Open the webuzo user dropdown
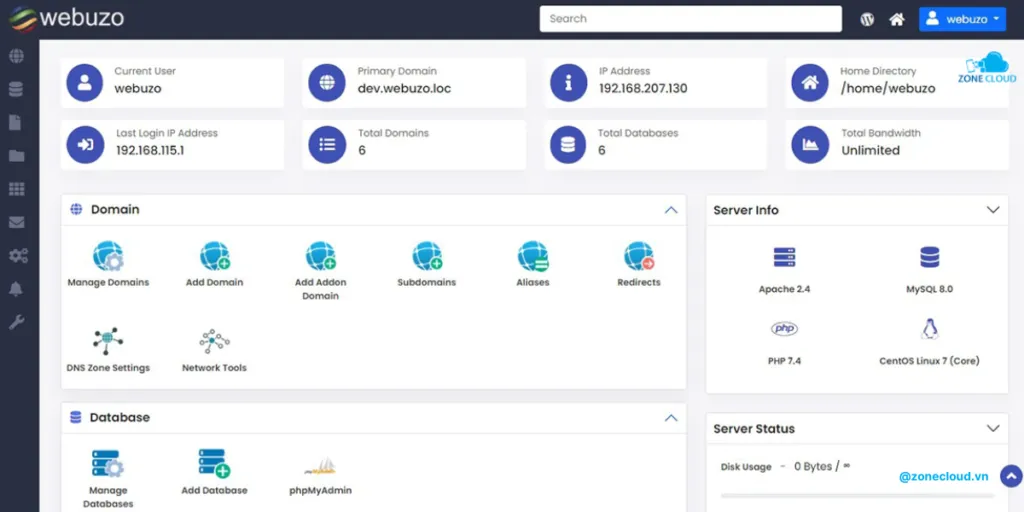 (x=963, y=20)
